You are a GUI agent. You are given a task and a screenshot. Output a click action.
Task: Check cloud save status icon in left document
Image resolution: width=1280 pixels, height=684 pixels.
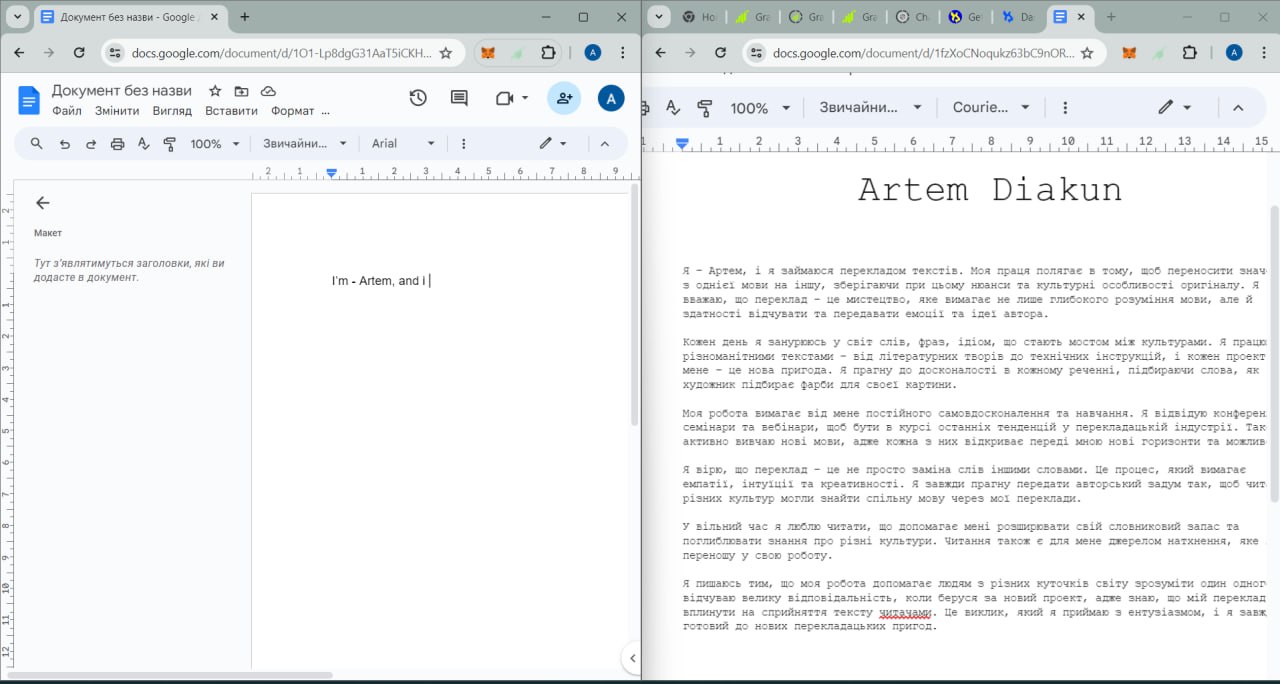(268, 91)
